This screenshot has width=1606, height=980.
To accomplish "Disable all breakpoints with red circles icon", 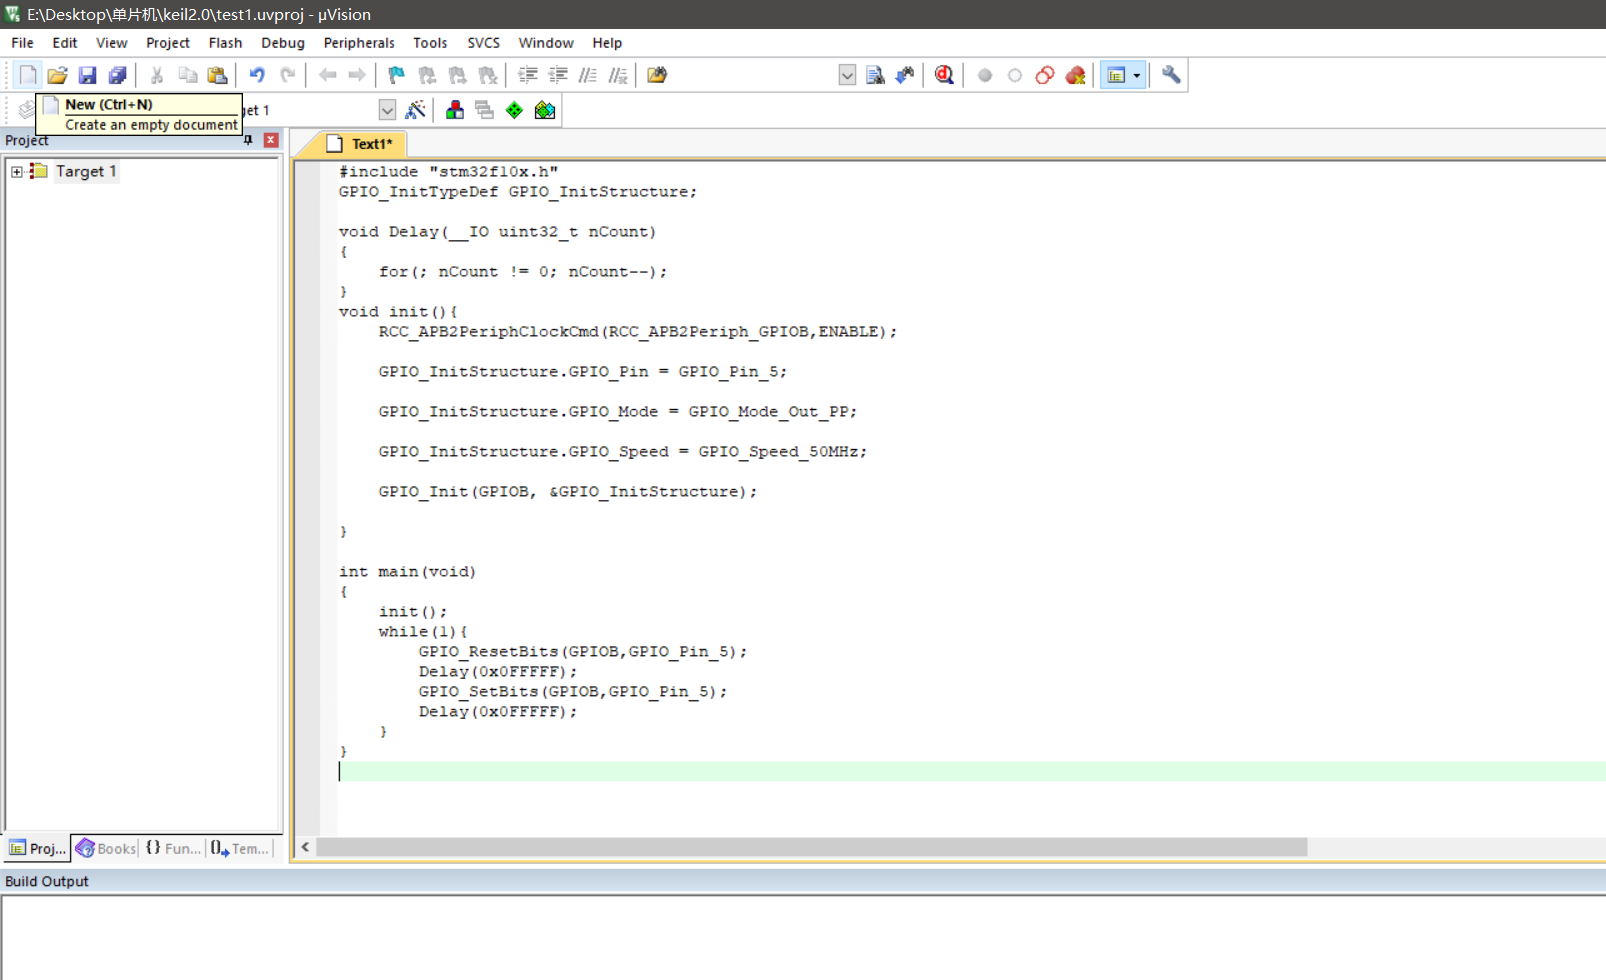I will [x=1045, y=75].
